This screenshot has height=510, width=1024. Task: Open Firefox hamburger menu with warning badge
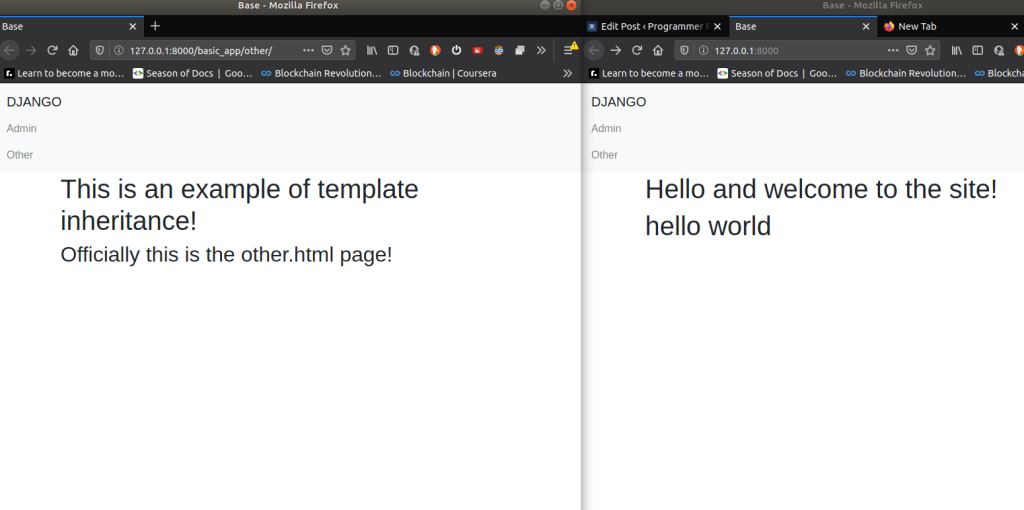(569, 50)
